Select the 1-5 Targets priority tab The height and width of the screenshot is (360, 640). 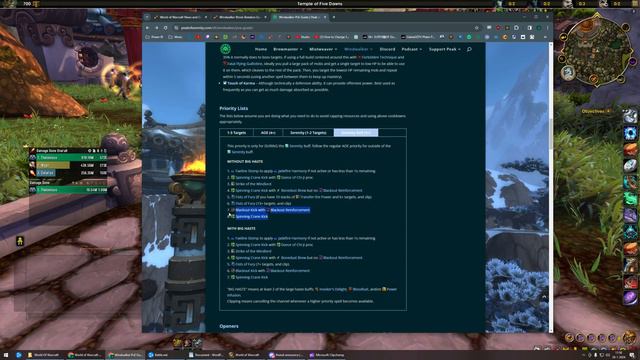click(236, 133)
